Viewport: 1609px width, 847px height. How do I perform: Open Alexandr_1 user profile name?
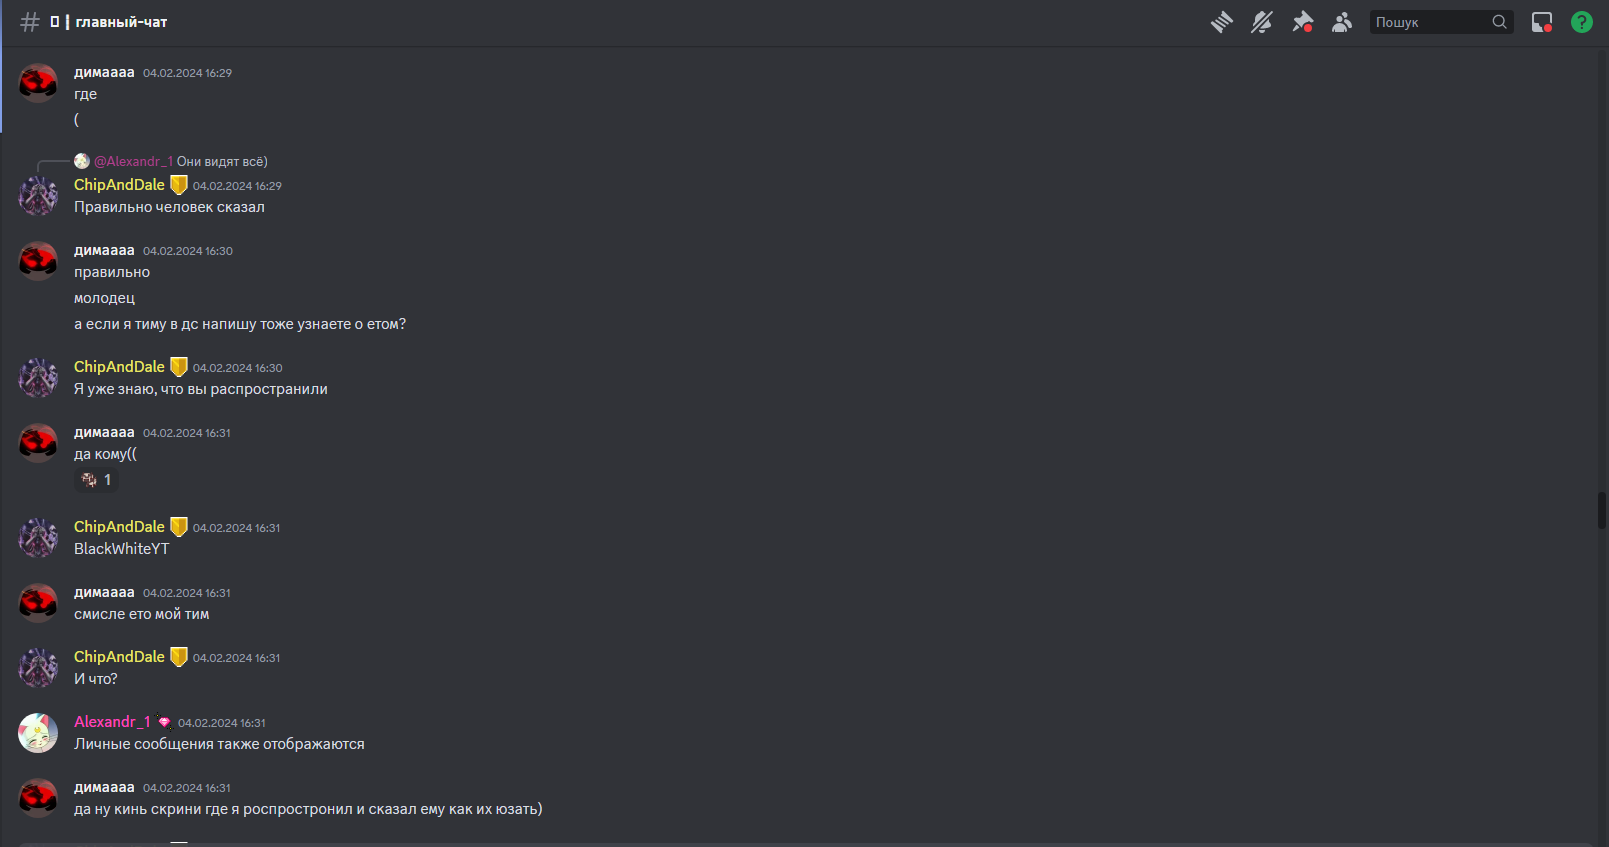click(112, 722)
